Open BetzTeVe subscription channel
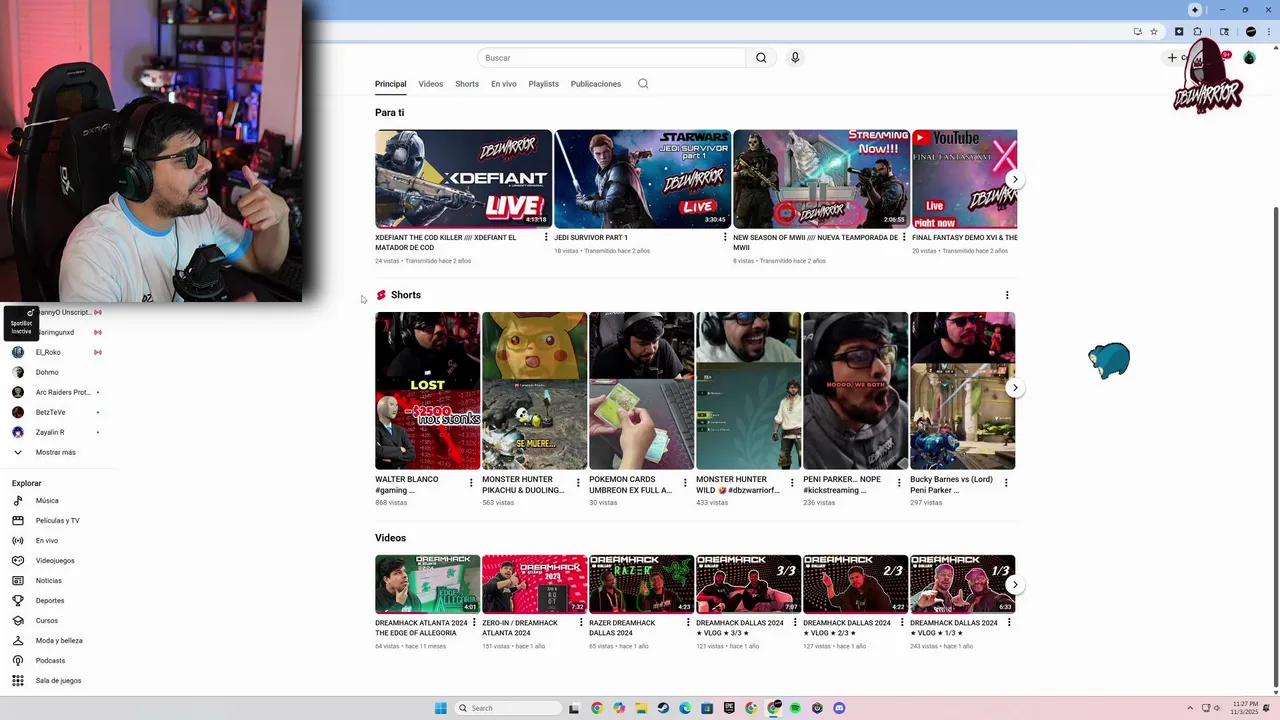1280x720 pixels. pos(50,412)
